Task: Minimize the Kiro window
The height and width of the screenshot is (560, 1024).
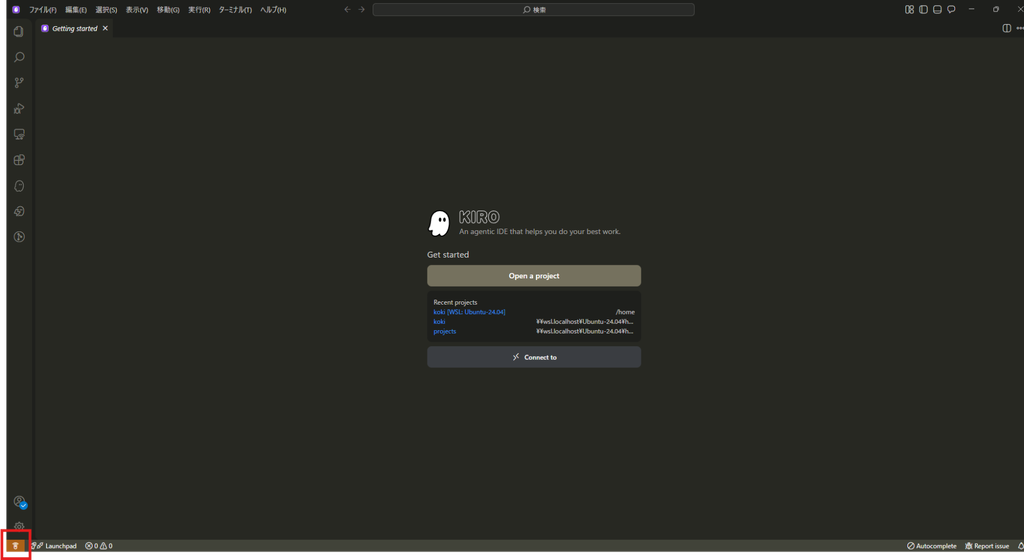Action: click(971, 9)
